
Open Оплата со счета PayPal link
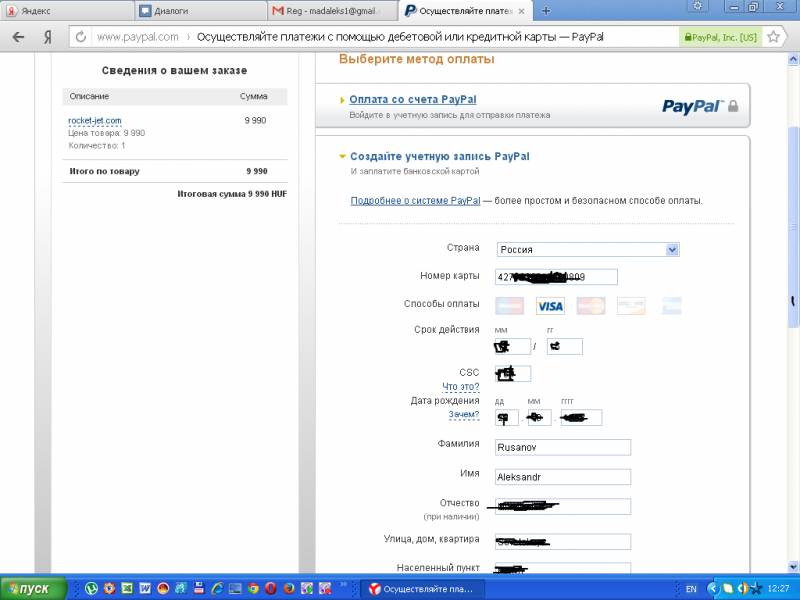(x=413, y=99)
